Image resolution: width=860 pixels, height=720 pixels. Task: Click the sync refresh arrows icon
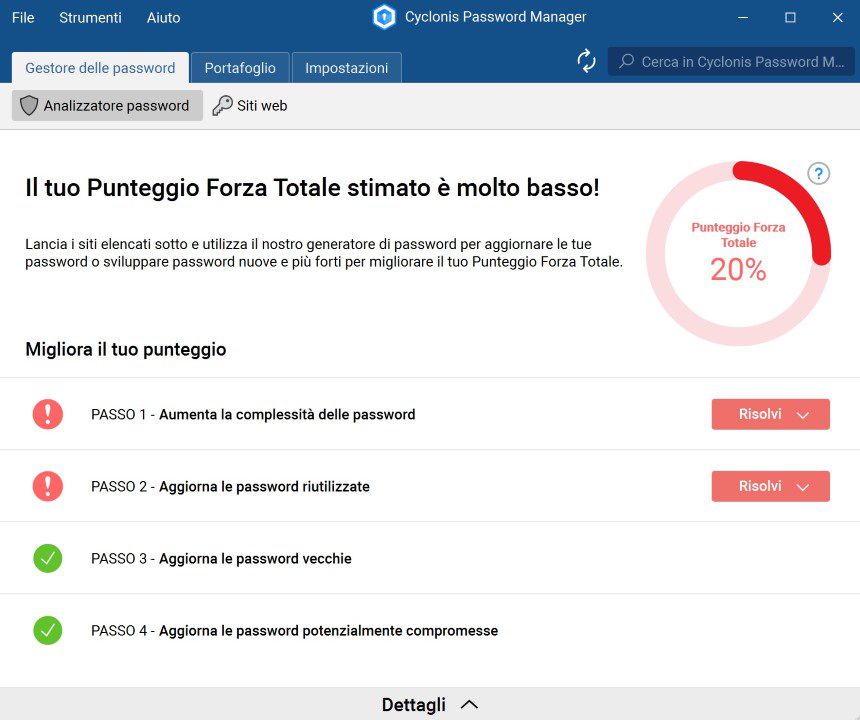pyautogui.click(x=586, y=61)
